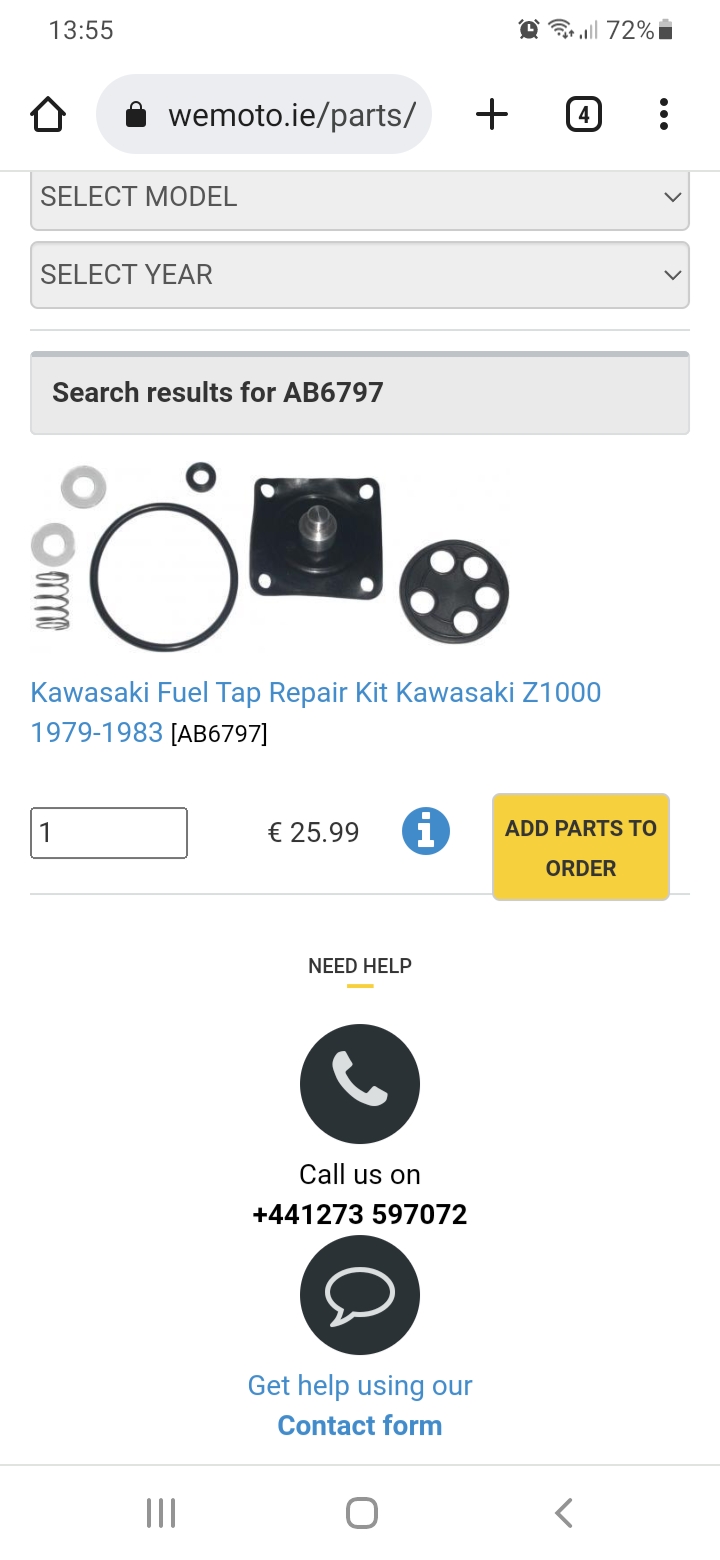Tap the wemoto.ie address bar
Screen dimensions: 720x1560
(290, 115)
